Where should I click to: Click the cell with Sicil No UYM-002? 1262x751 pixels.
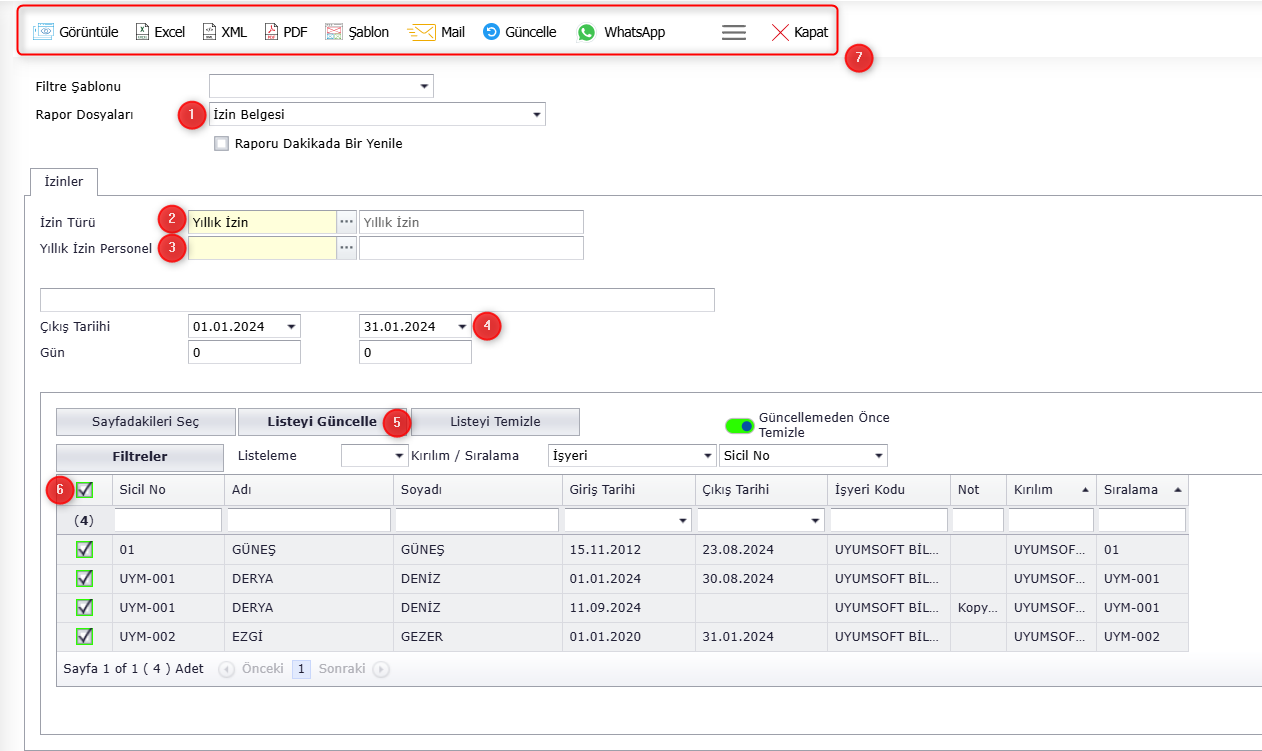[168, 637]
